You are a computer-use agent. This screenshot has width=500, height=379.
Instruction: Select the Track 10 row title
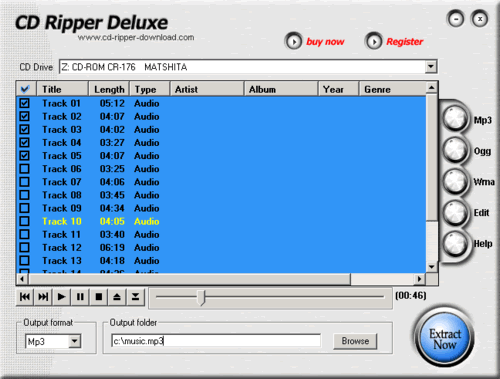click(x=62, y=221)
